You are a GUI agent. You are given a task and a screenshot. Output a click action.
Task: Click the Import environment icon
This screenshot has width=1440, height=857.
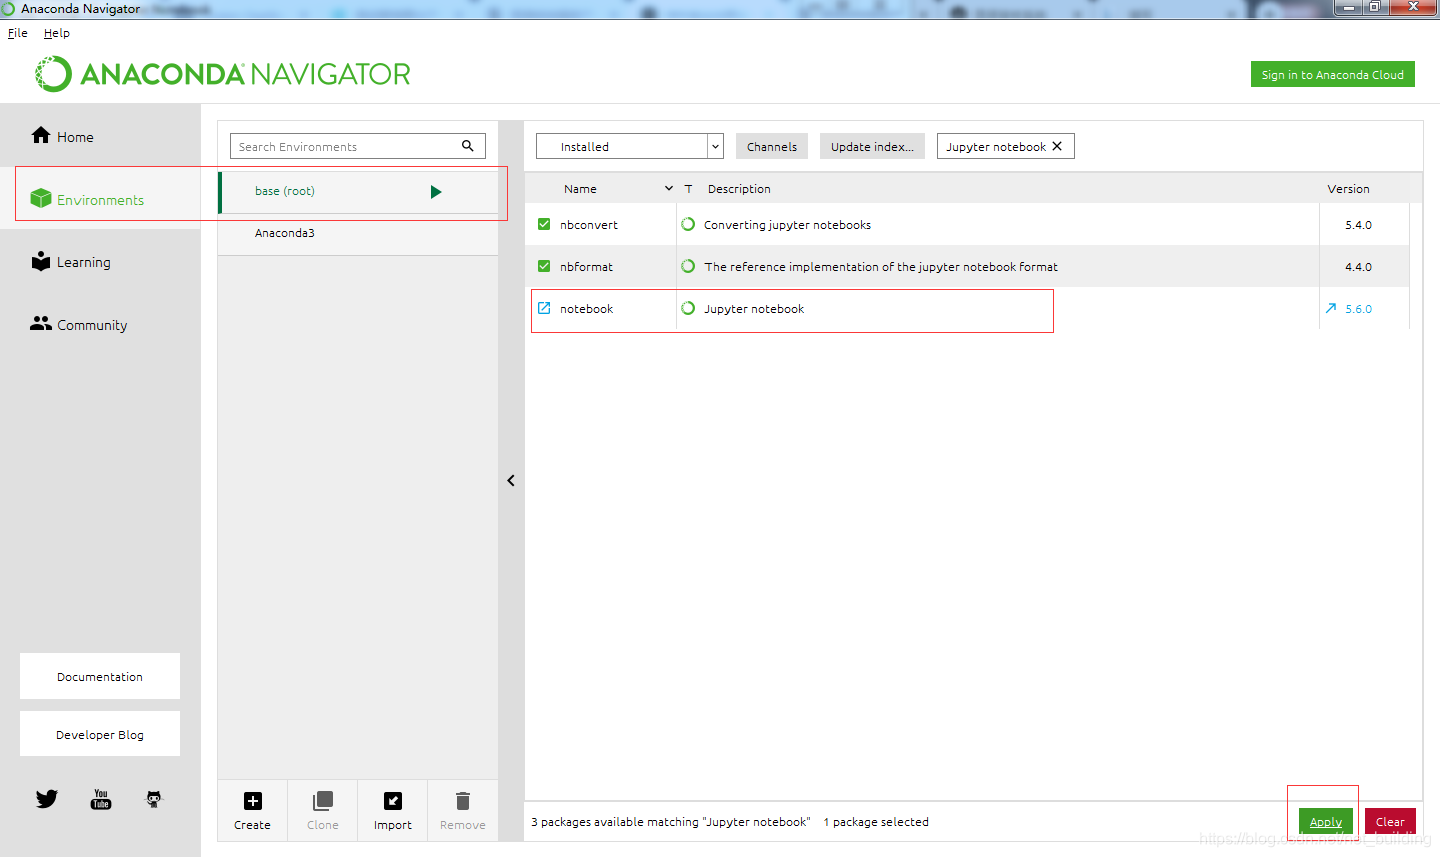tap(393, 801)
